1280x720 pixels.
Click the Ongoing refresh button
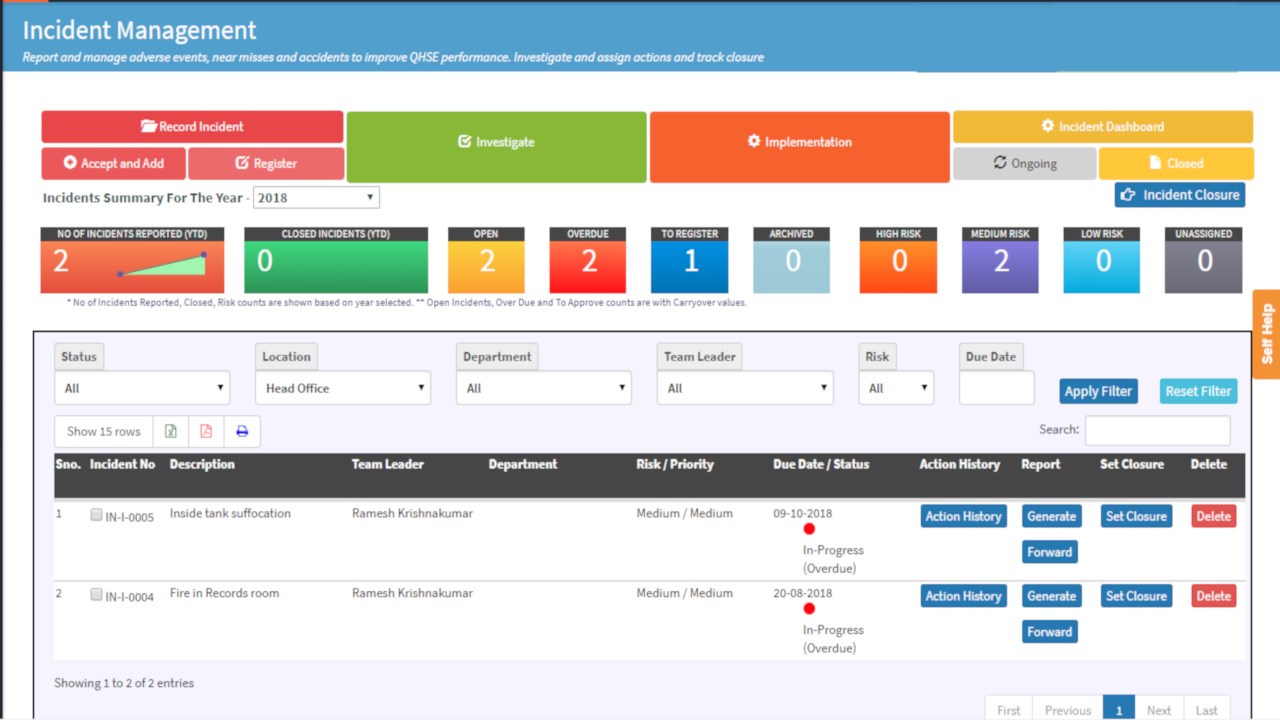(x=1024, y=162)
